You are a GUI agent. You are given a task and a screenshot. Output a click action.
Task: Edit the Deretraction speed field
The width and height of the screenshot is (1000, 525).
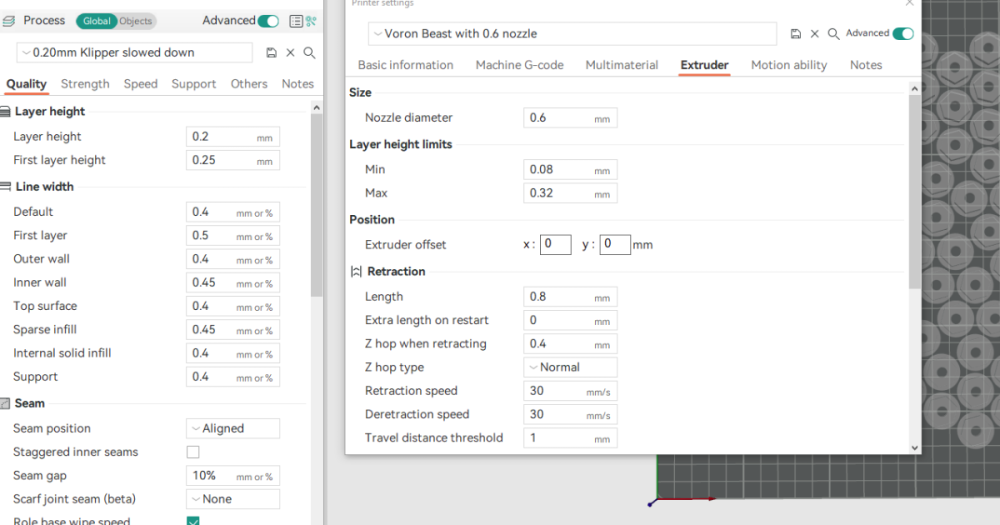[570, 415]
